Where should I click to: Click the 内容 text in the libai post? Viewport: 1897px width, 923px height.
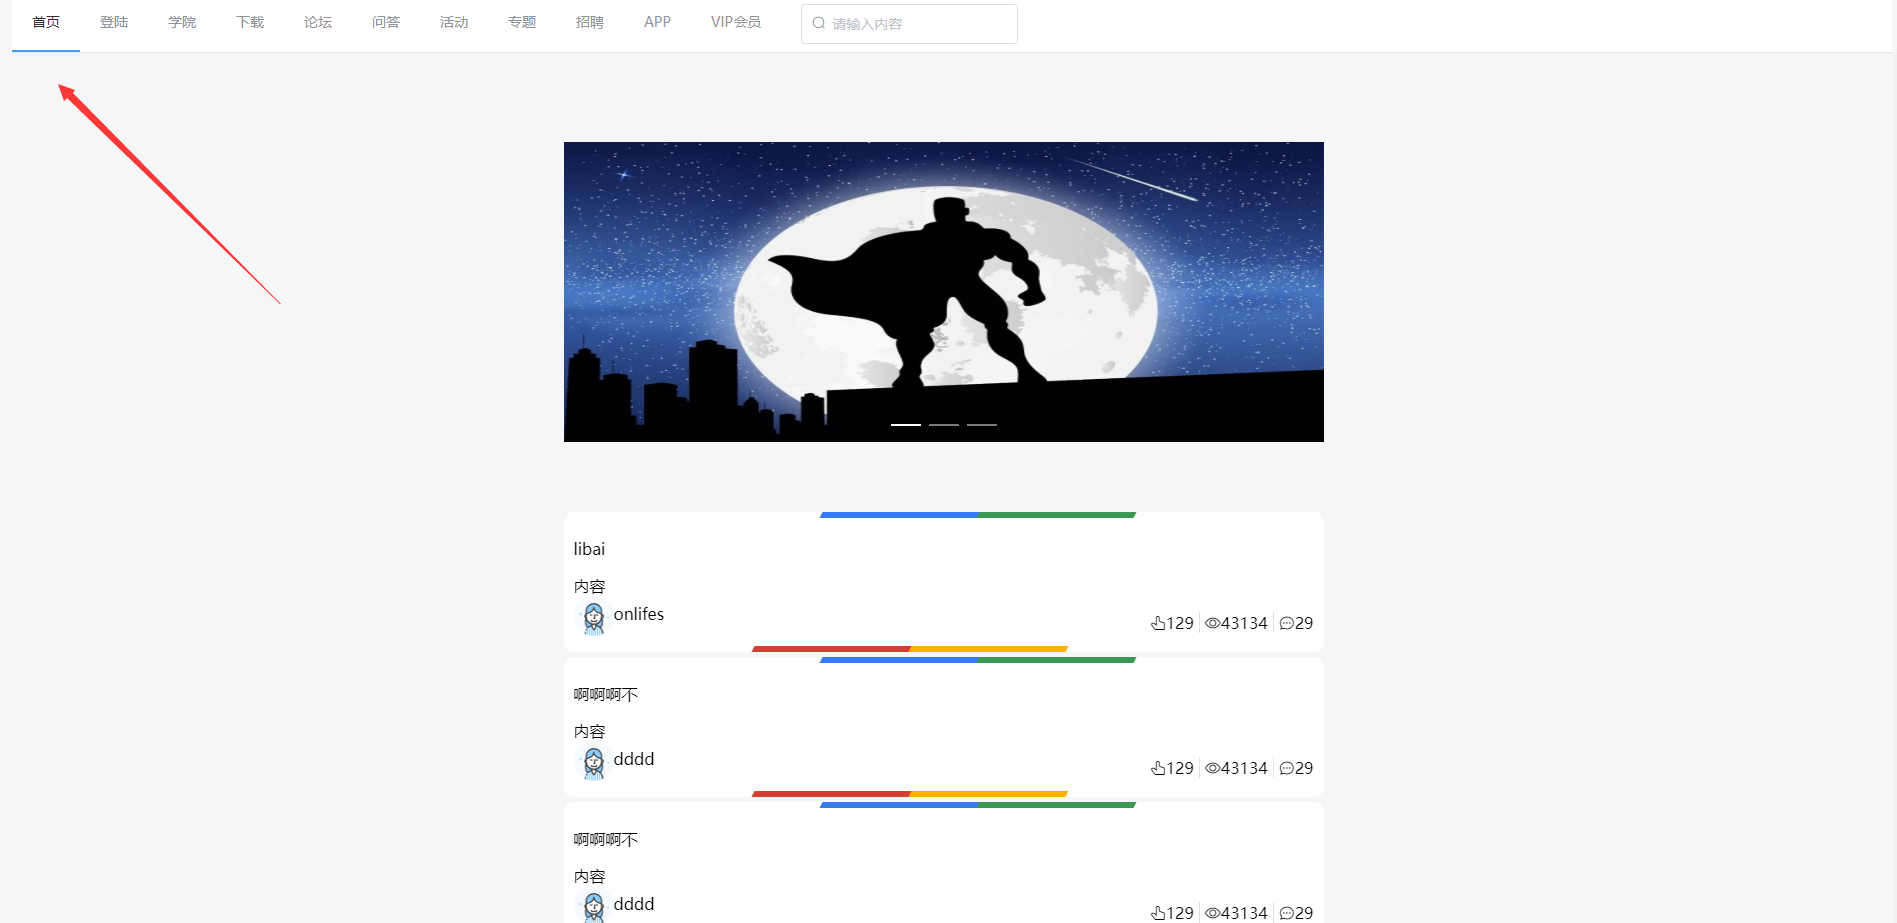point(590,586)
